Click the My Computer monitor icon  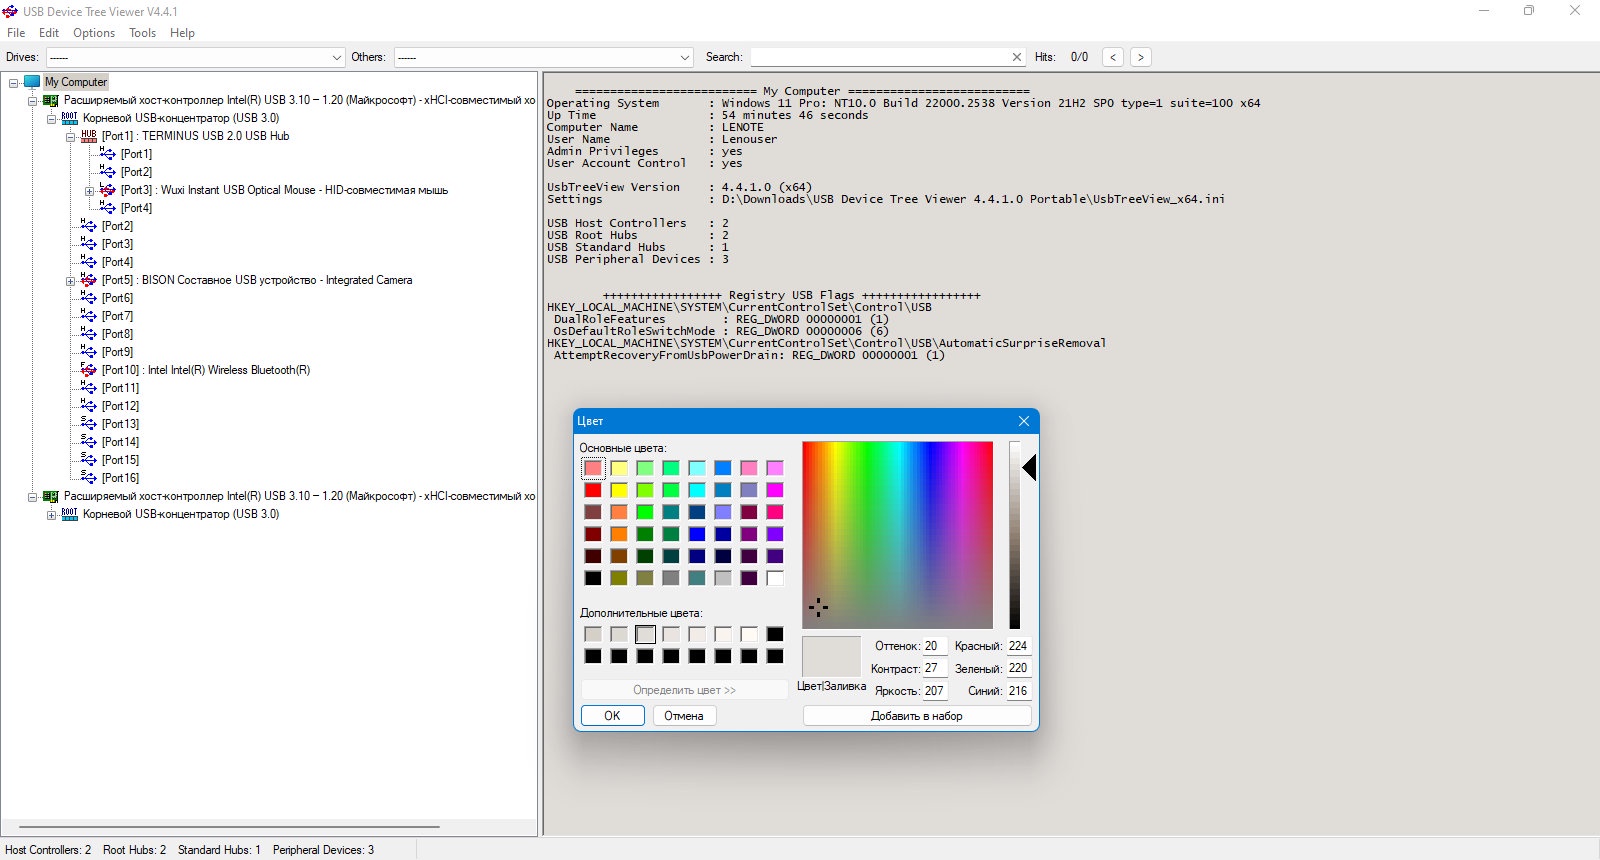click(x=32, y=82)
